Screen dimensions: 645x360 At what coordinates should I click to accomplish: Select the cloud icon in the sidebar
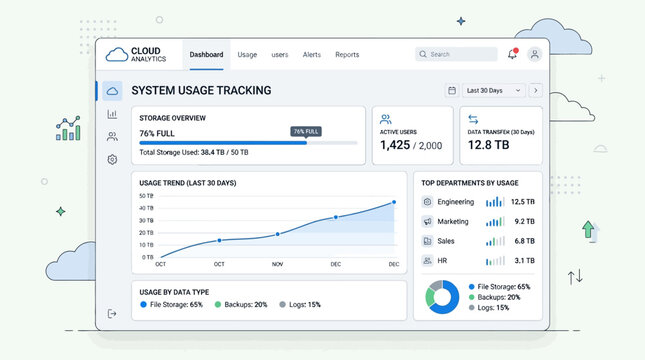(112, 91)
